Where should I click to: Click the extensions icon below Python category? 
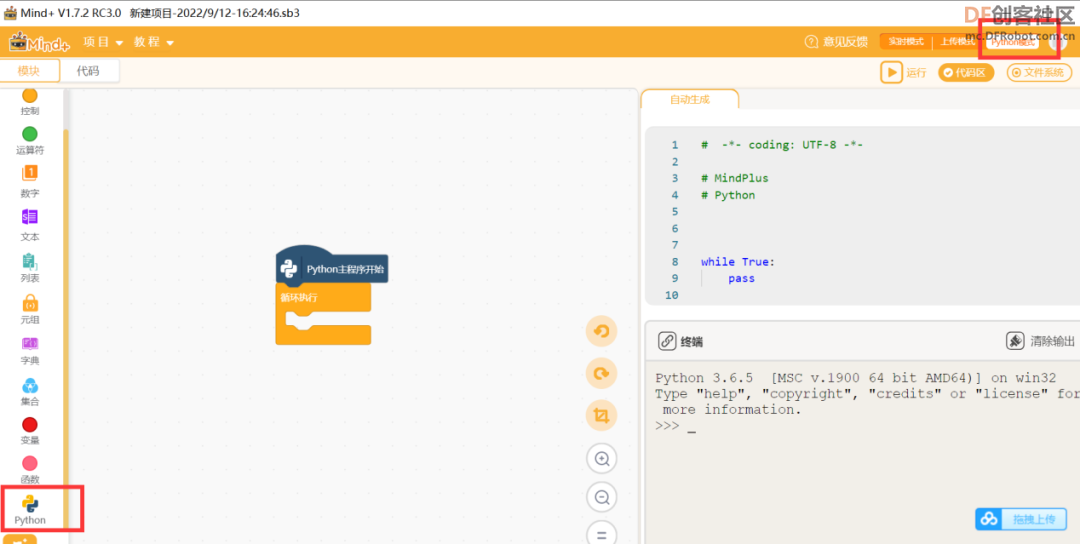(x=20, y=539)
